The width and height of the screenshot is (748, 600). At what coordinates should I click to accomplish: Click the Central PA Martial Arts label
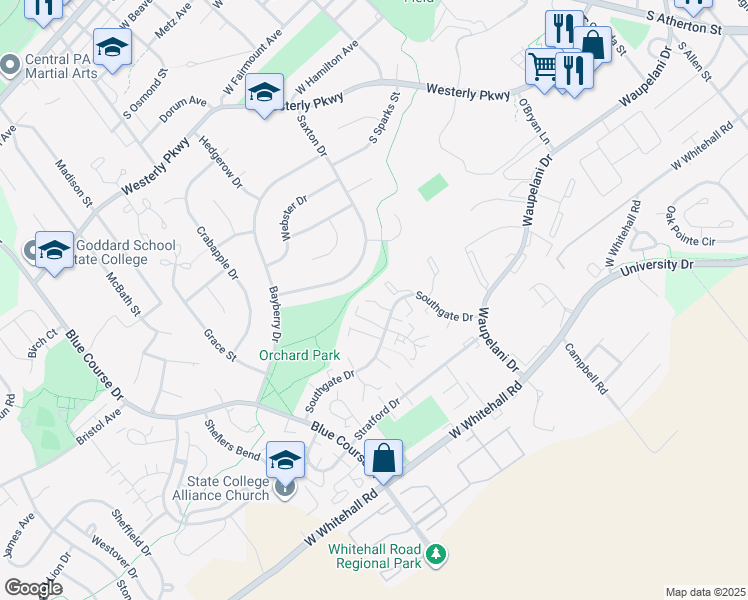coord(62,66)
